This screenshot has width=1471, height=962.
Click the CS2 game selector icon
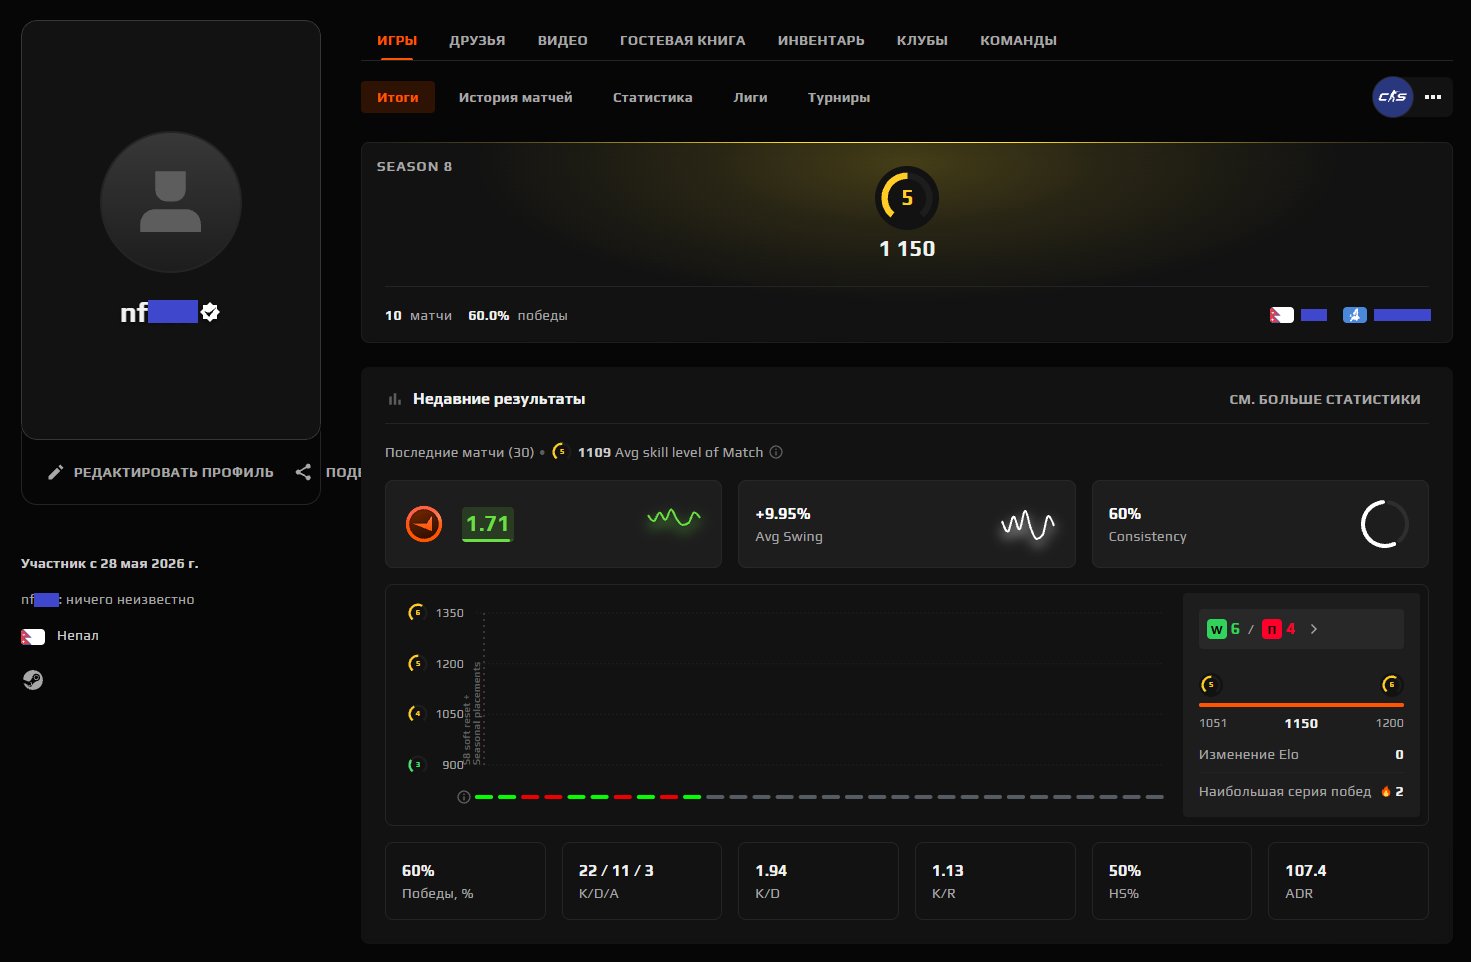(x=1392, y=97)
